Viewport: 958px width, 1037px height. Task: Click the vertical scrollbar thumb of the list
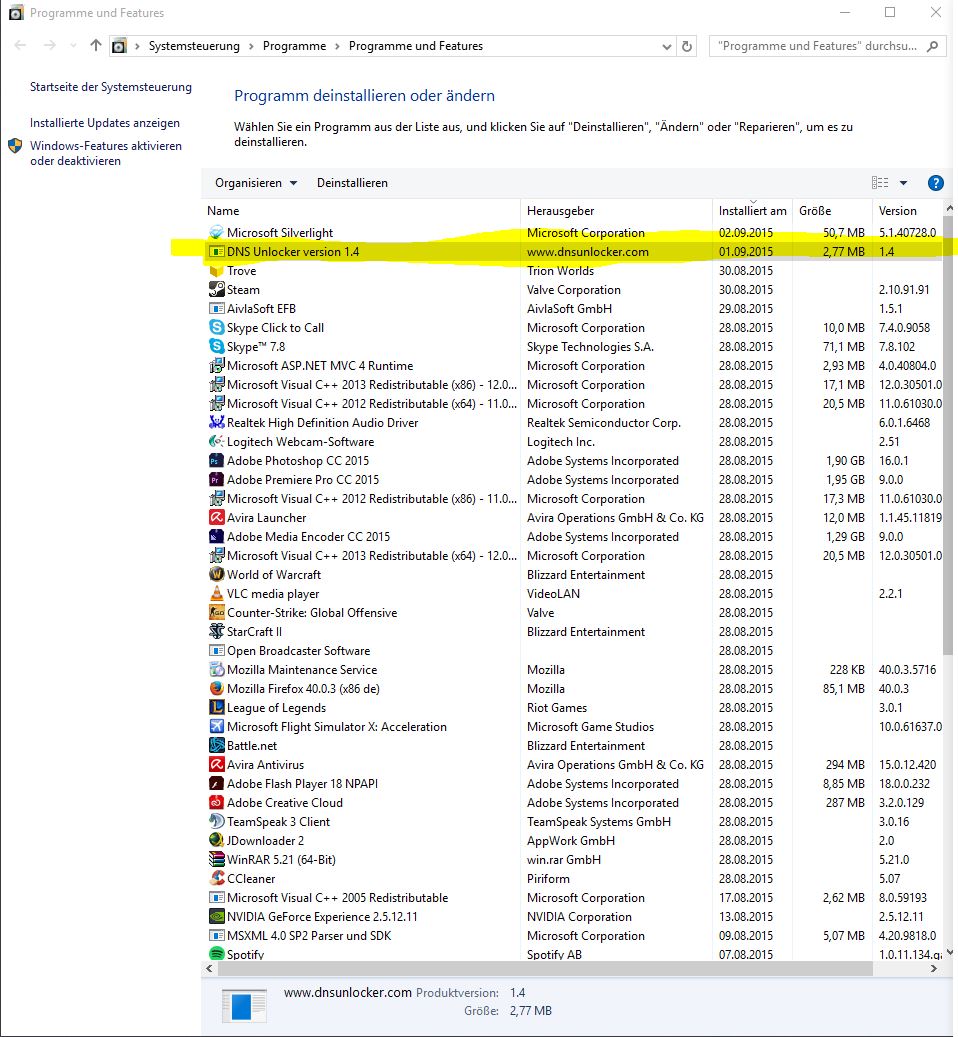coord(947,436)
